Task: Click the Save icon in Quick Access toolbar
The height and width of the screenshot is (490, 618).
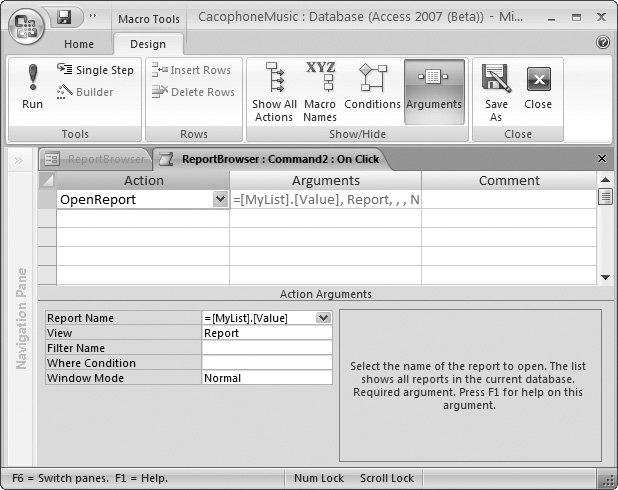Action: 64,16
